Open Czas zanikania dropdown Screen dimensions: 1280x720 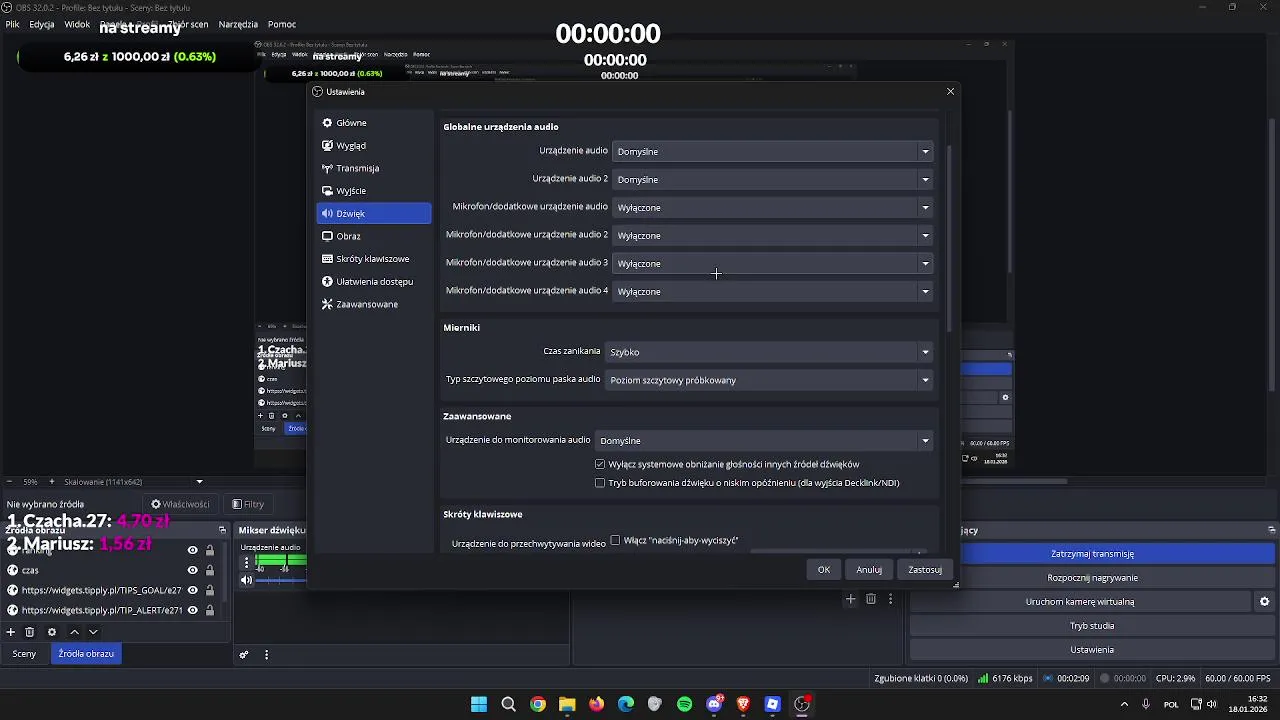point(769,352)
